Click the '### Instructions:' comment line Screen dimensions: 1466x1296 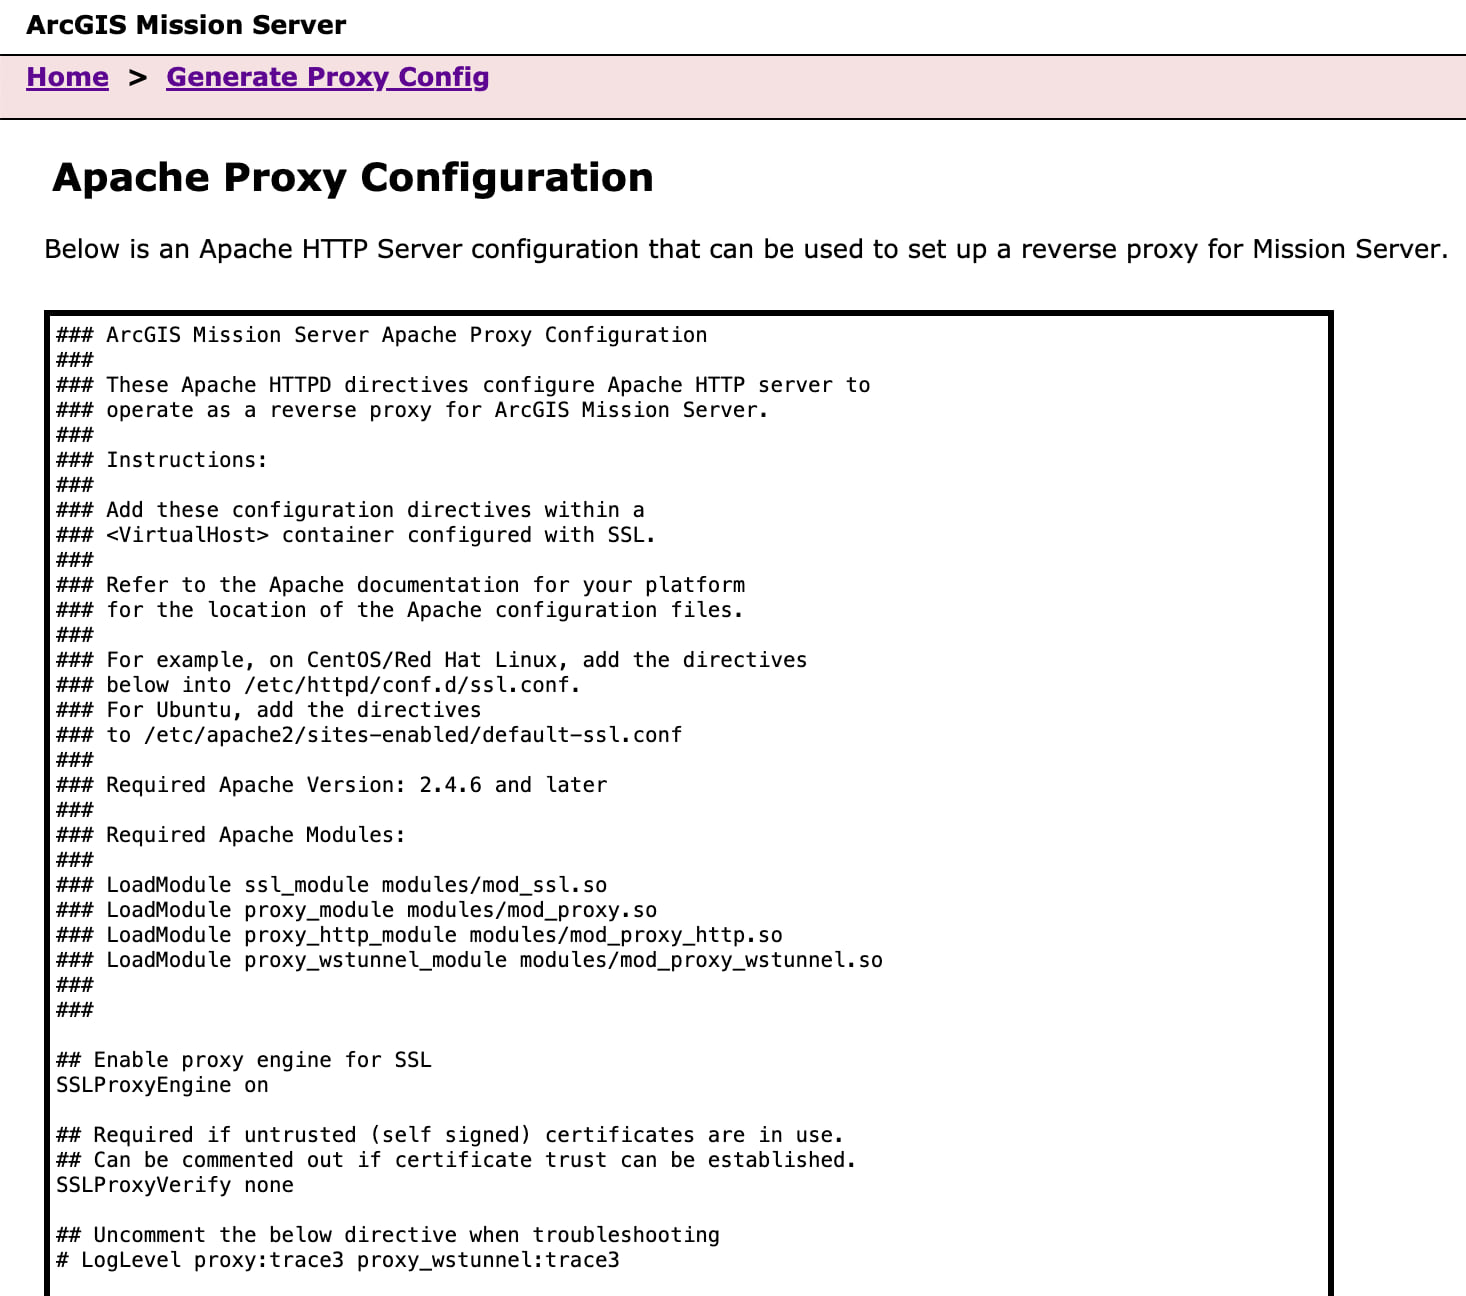coord(162,460)
